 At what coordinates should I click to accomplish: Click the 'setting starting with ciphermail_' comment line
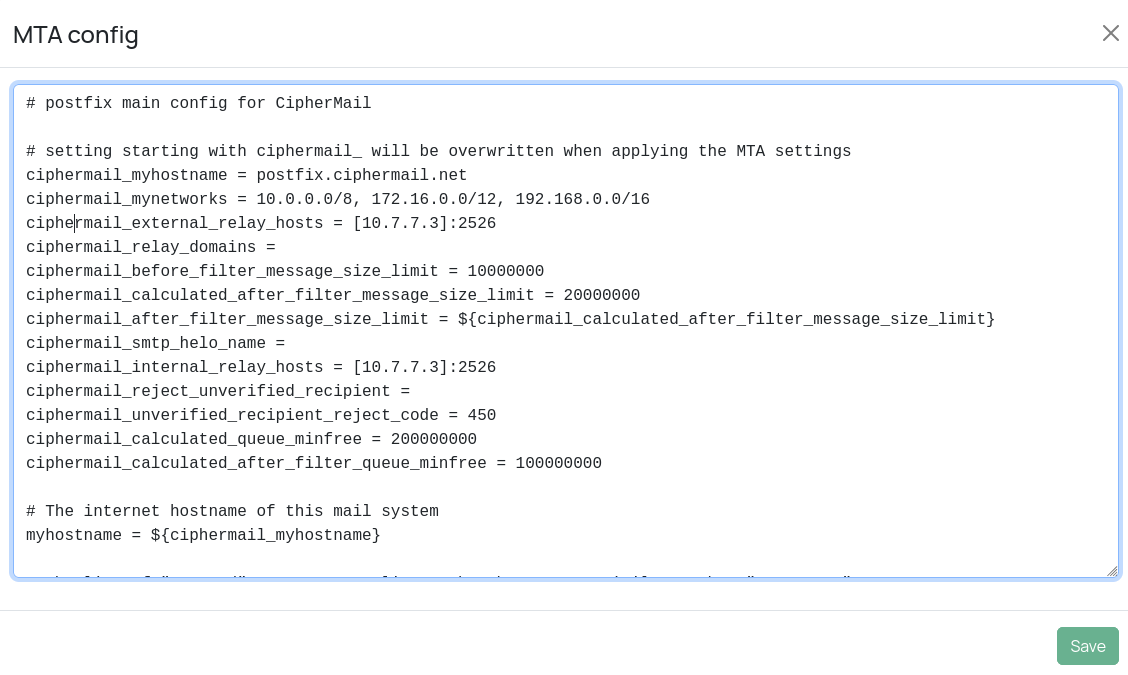click(438, 152)
